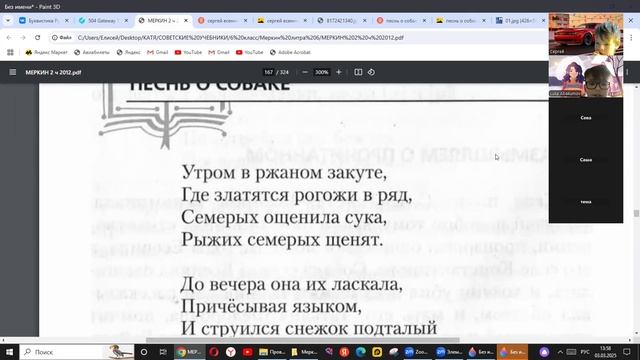Open the red Яндекс icon on taskbar
The height and width of the screenshot is (360, 640).
coord(344,352)
